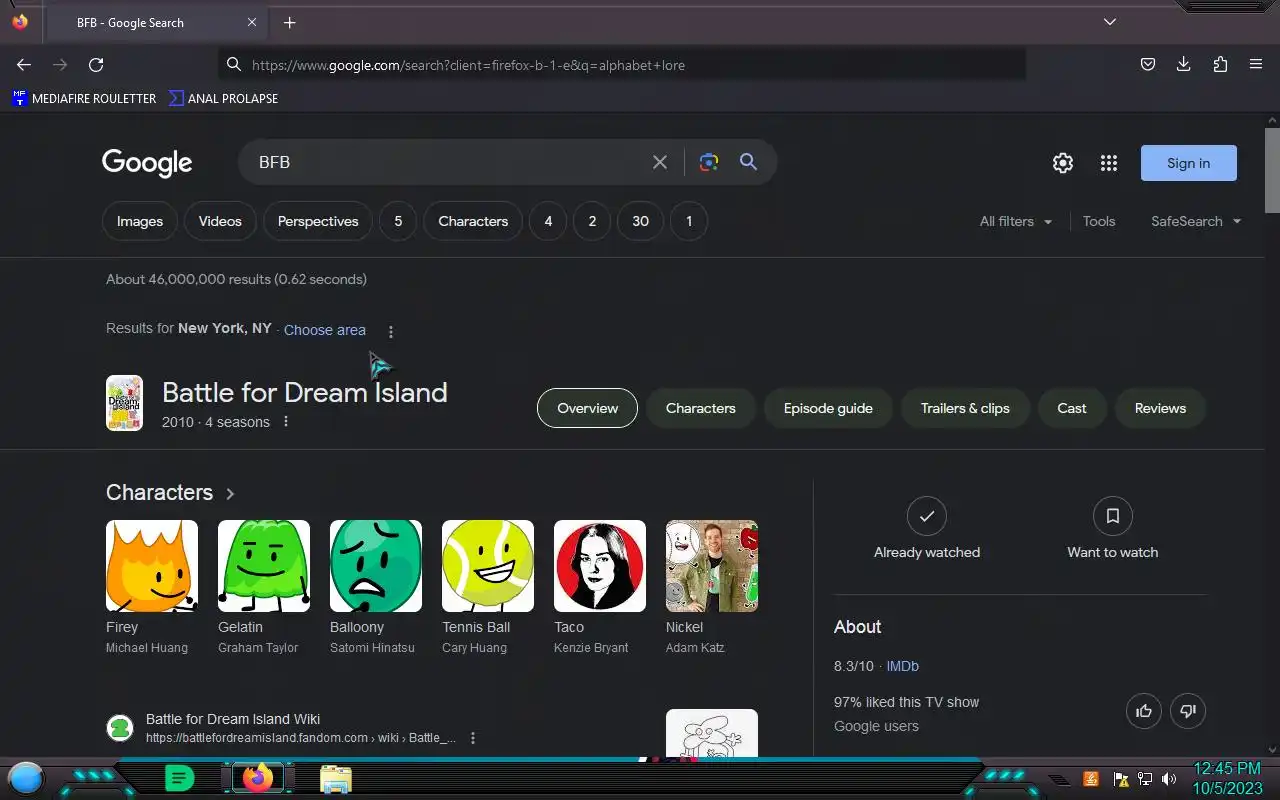Open the green chat app in taskbar
This screenshot has height=800, width=1280.
[x=179, y=778]
